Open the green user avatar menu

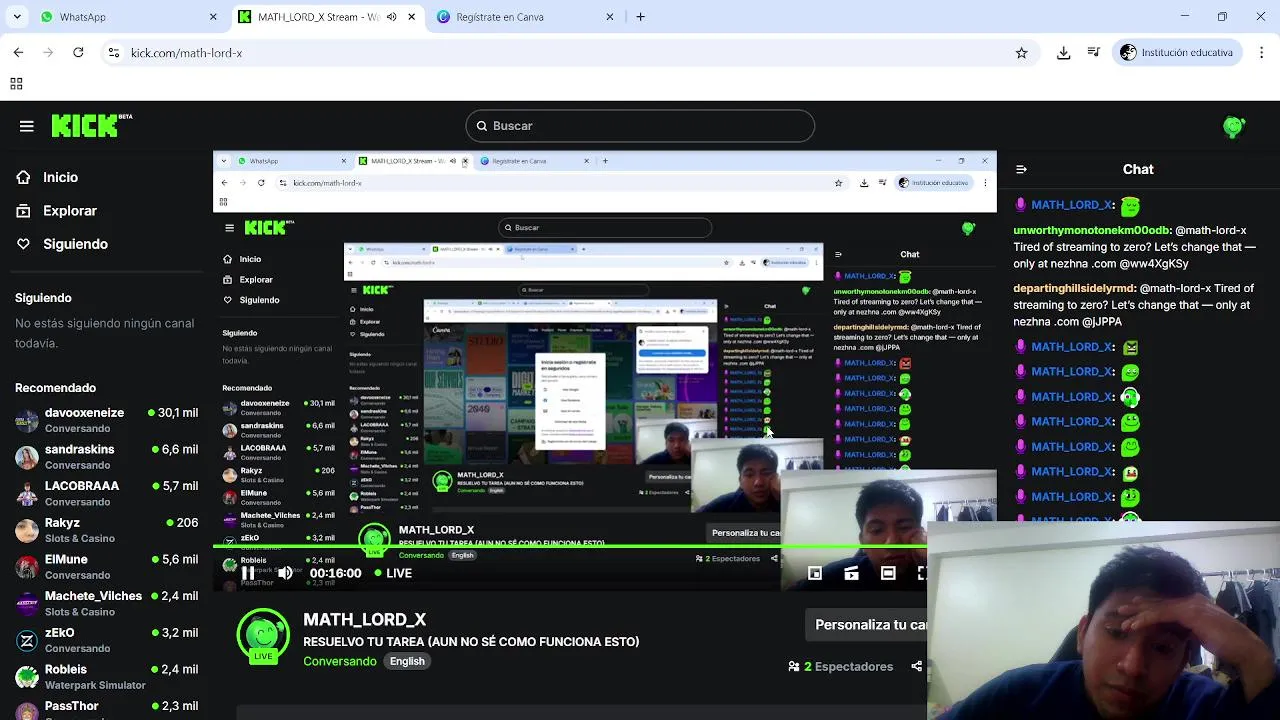(x=1234, y=126)
